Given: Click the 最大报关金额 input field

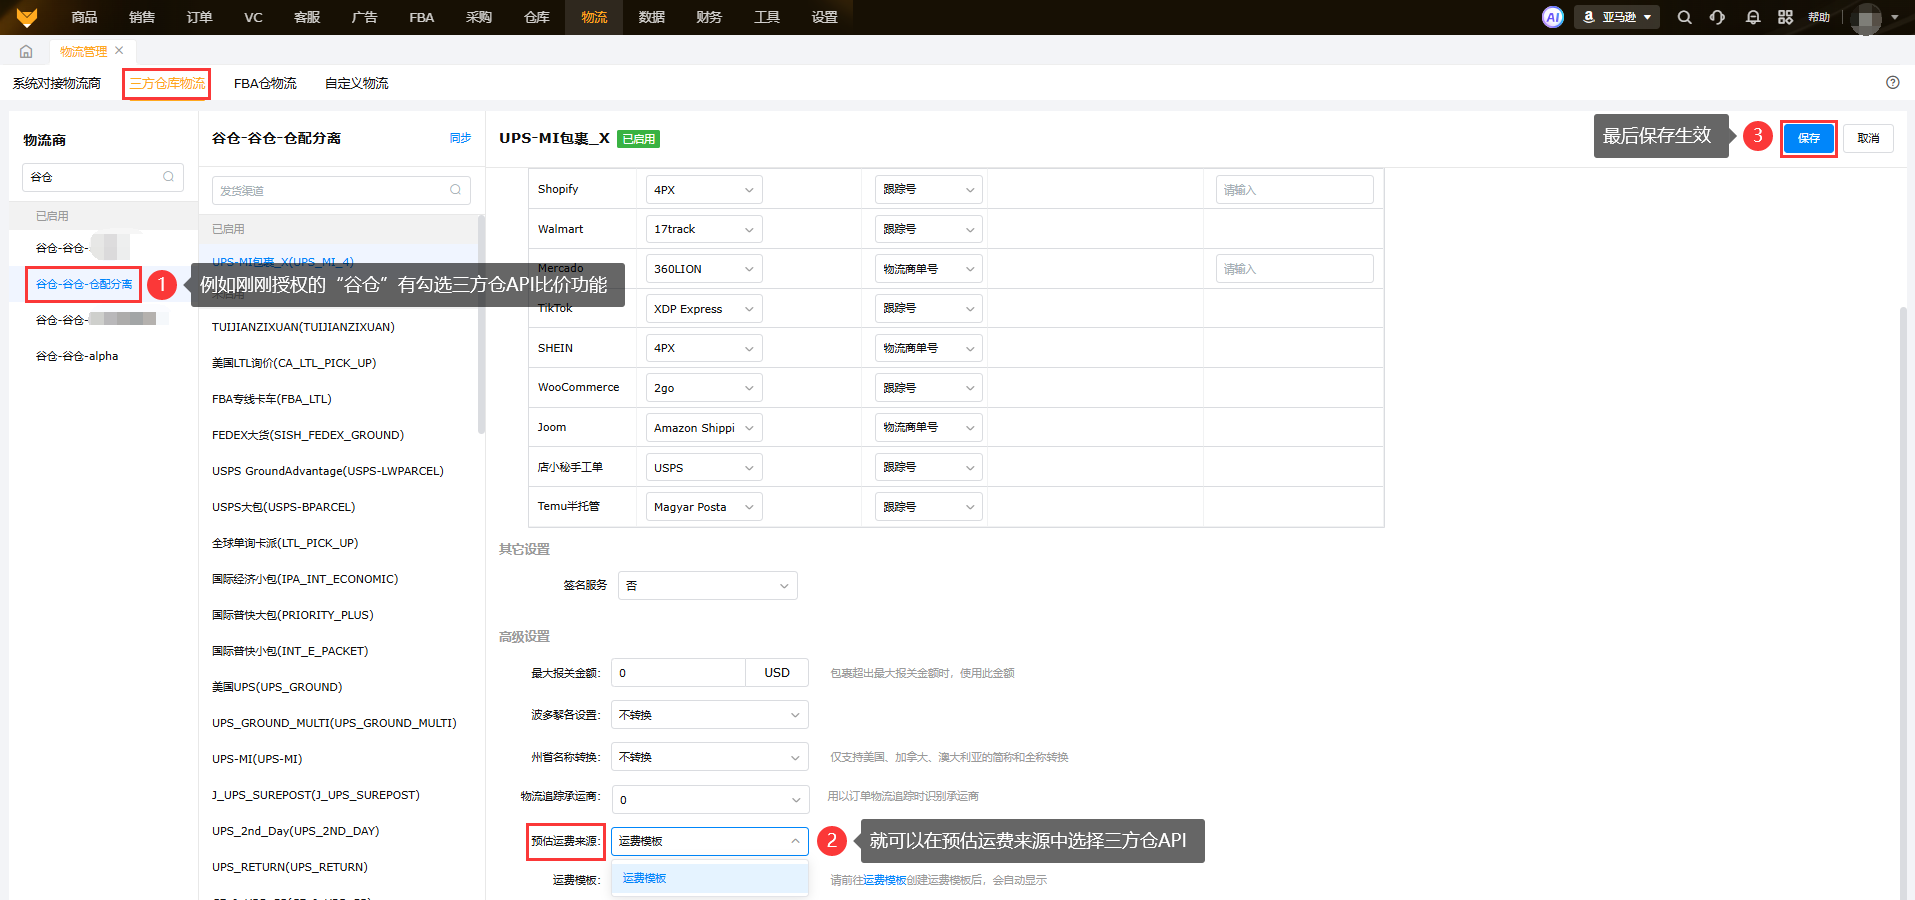Looking at the screenshot, I should point(678,673).
